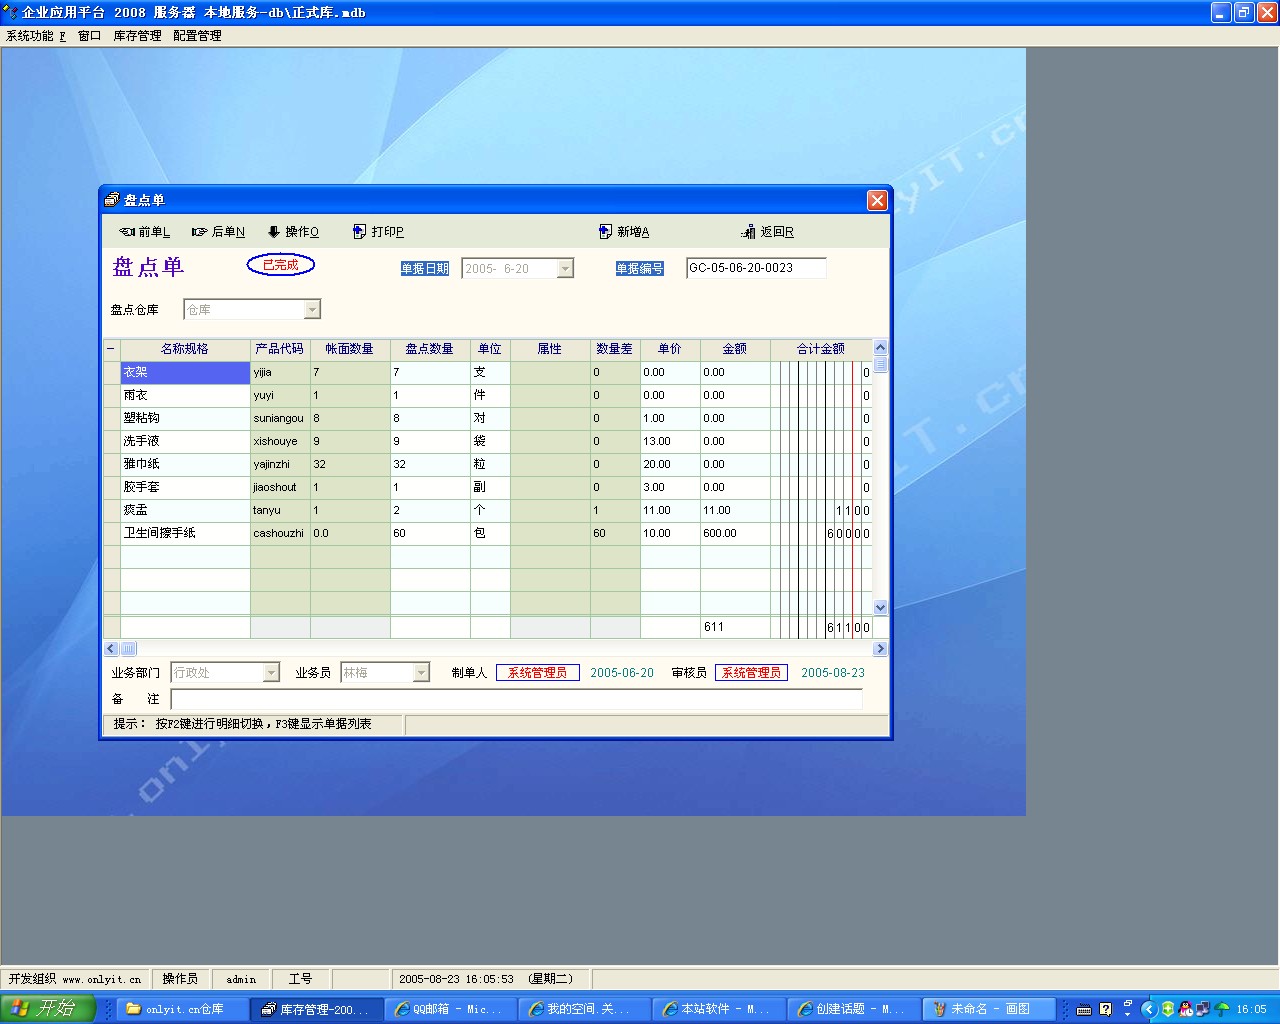Click the help question mark tray icon
Viewport: 1280px width, 1024px height.
tap(1105, 1009)
